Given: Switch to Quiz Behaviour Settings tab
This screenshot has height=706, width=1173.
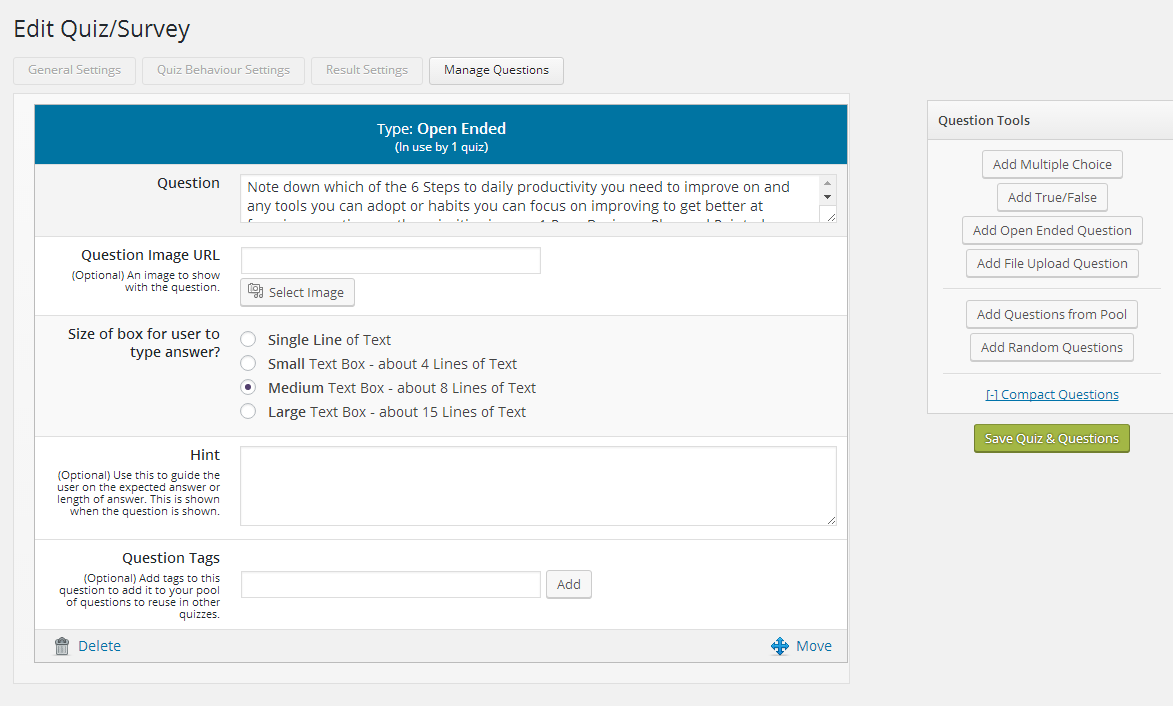Looking at the screenshot, I should (x=223, y=70).
